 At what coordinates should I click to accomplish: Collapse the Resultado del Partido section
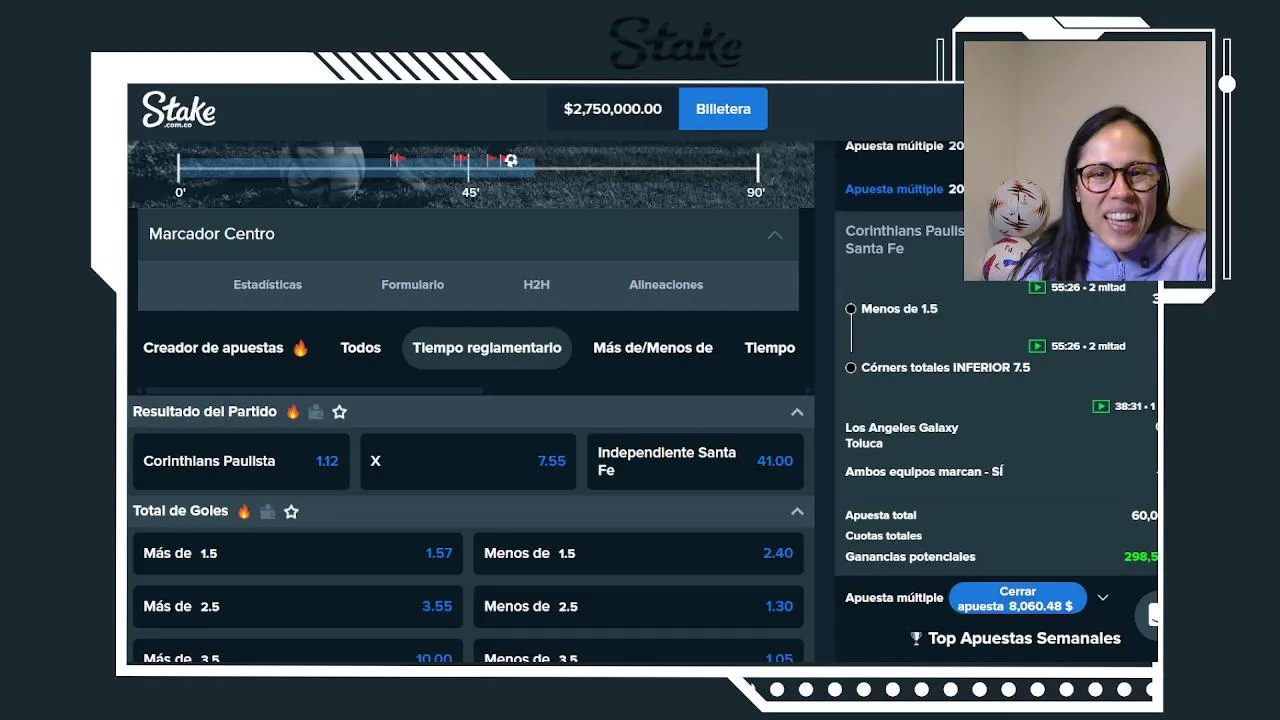797,412
